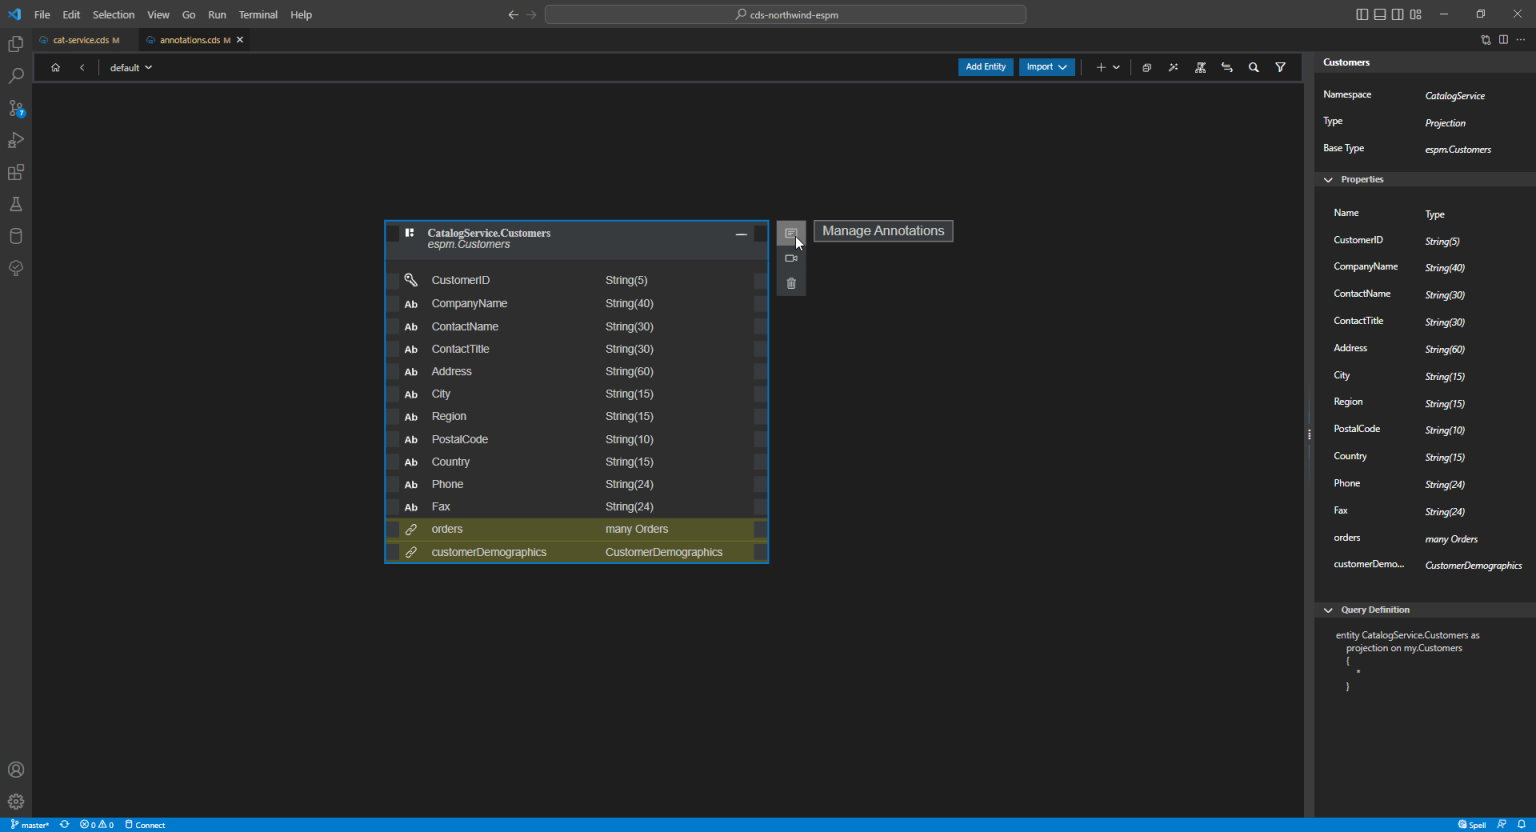The height and width of the screenshot is (832, 1536).
Task: Open the Terminal menu
Action: (258, 14)
